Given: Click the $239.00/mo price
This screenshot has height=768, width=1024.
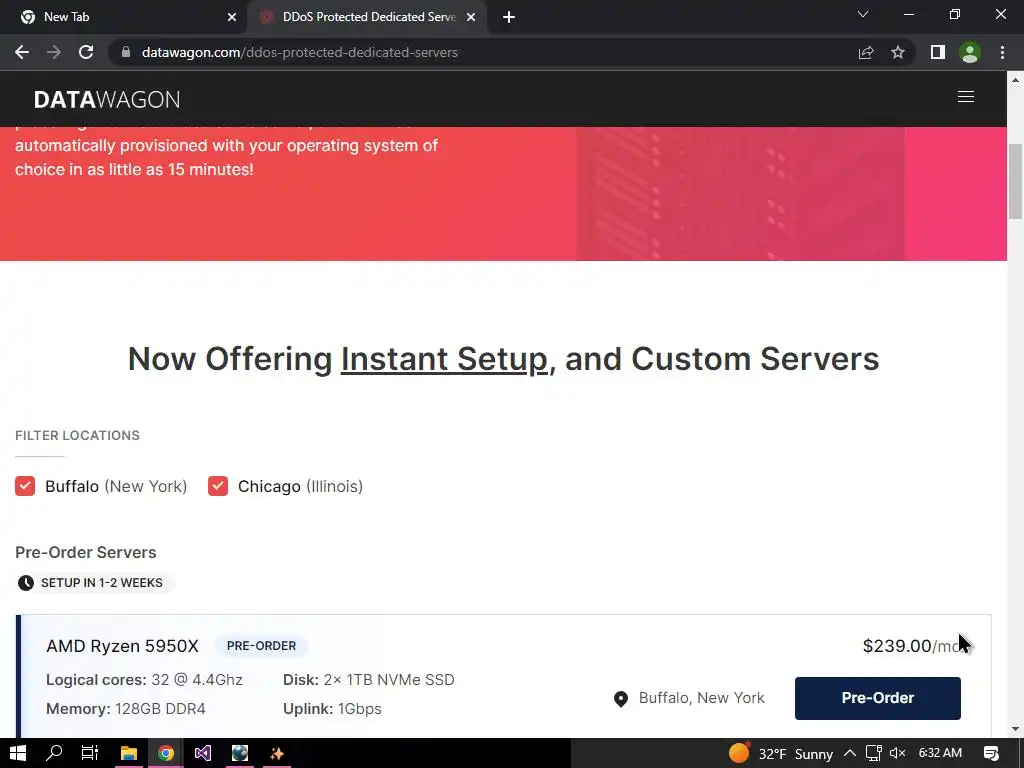Looking at the screenshot, I should [911, 646].
